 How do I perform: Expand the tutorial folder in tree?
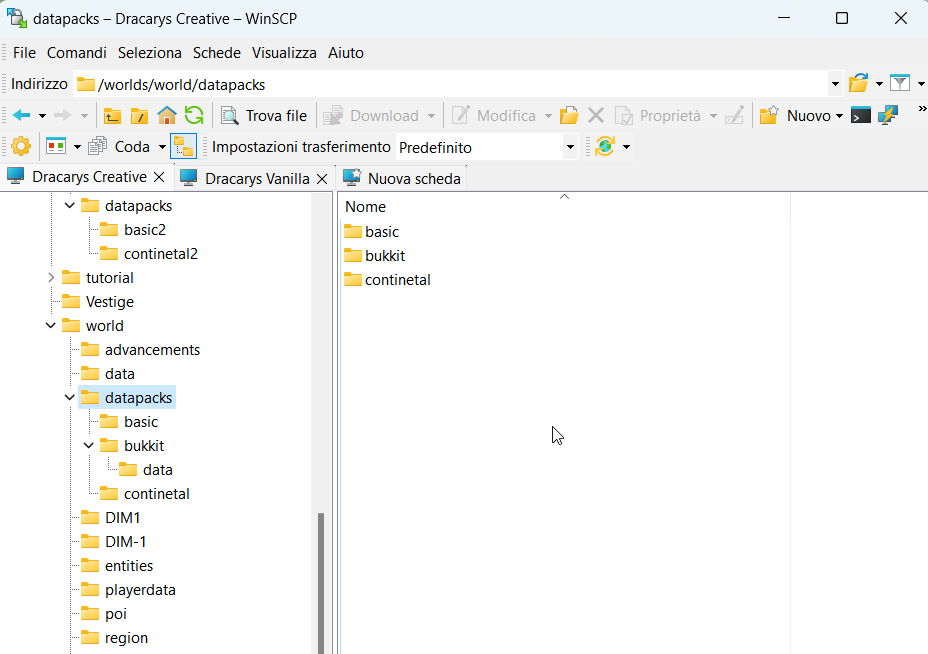[51, 278]
